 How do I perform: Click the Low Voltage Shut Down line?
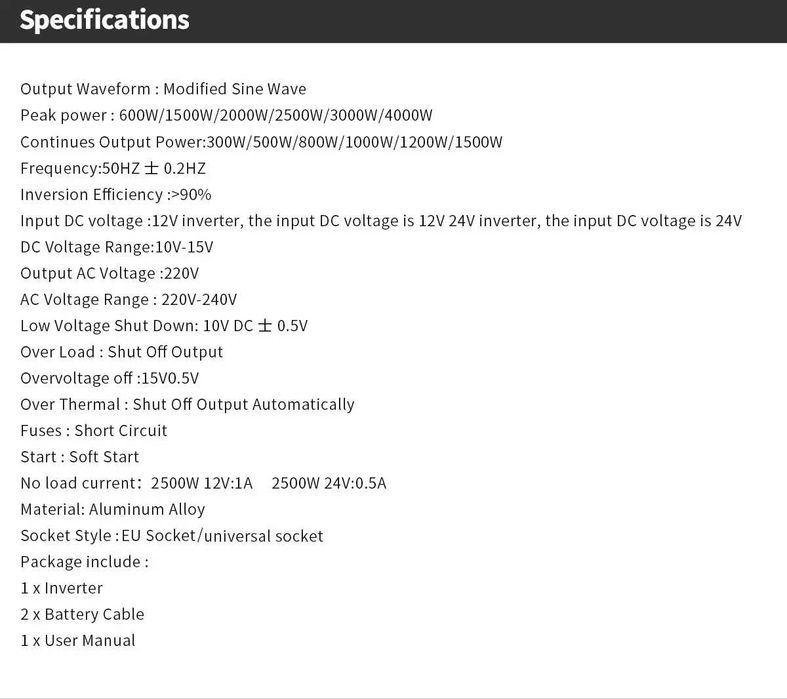pyautogui.click(x=164, y=326)
